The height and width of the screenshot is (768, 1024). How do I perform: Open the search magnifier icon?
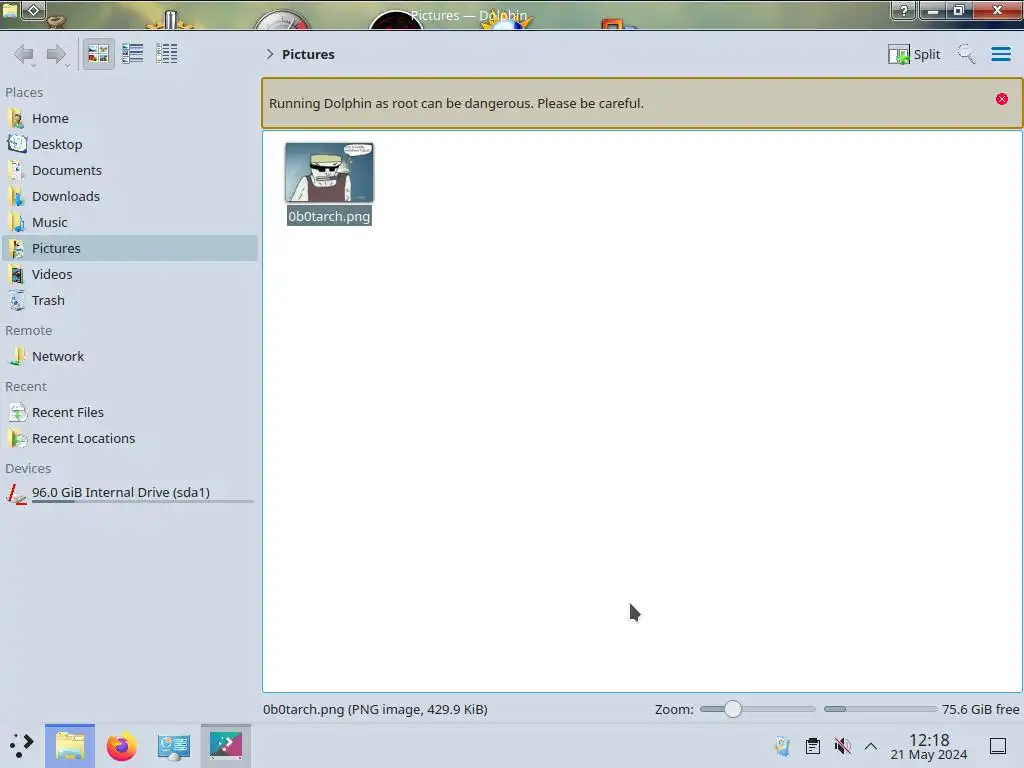coord(966,54)
